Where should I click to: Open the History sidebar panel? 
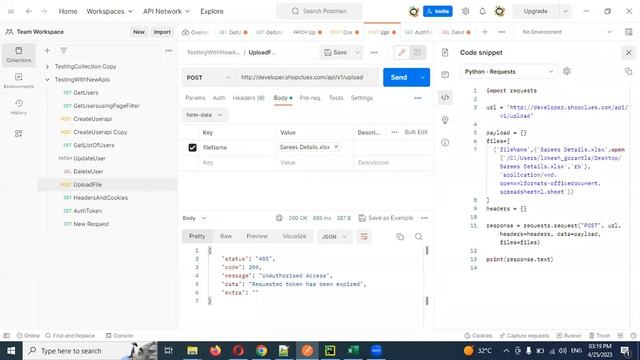(x=18, y=107)
